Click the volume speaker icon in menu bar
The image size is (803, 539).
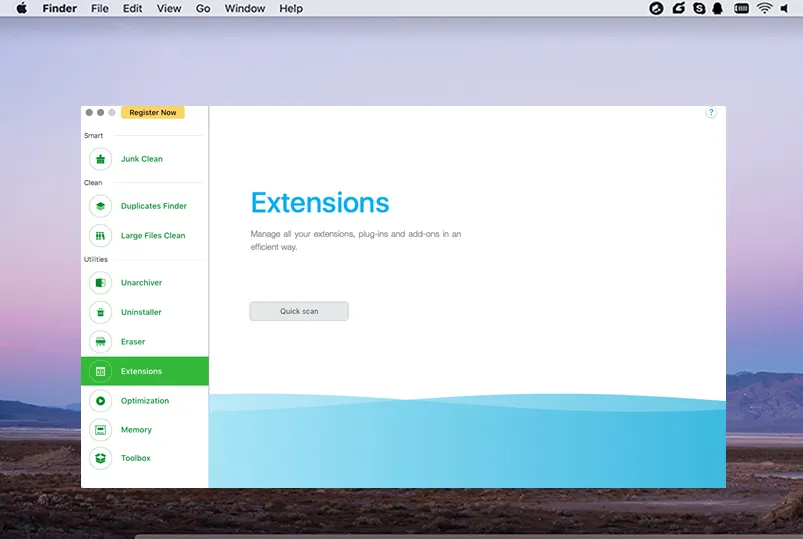(x=788, y=9)
